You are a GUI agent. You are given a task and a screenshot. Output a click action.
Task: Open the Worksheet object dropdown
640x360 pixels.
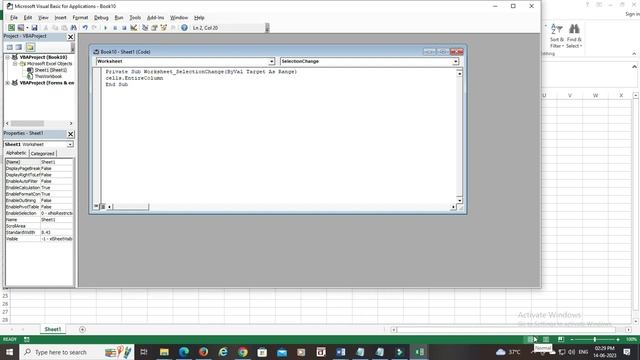click(x=271, y=62)
